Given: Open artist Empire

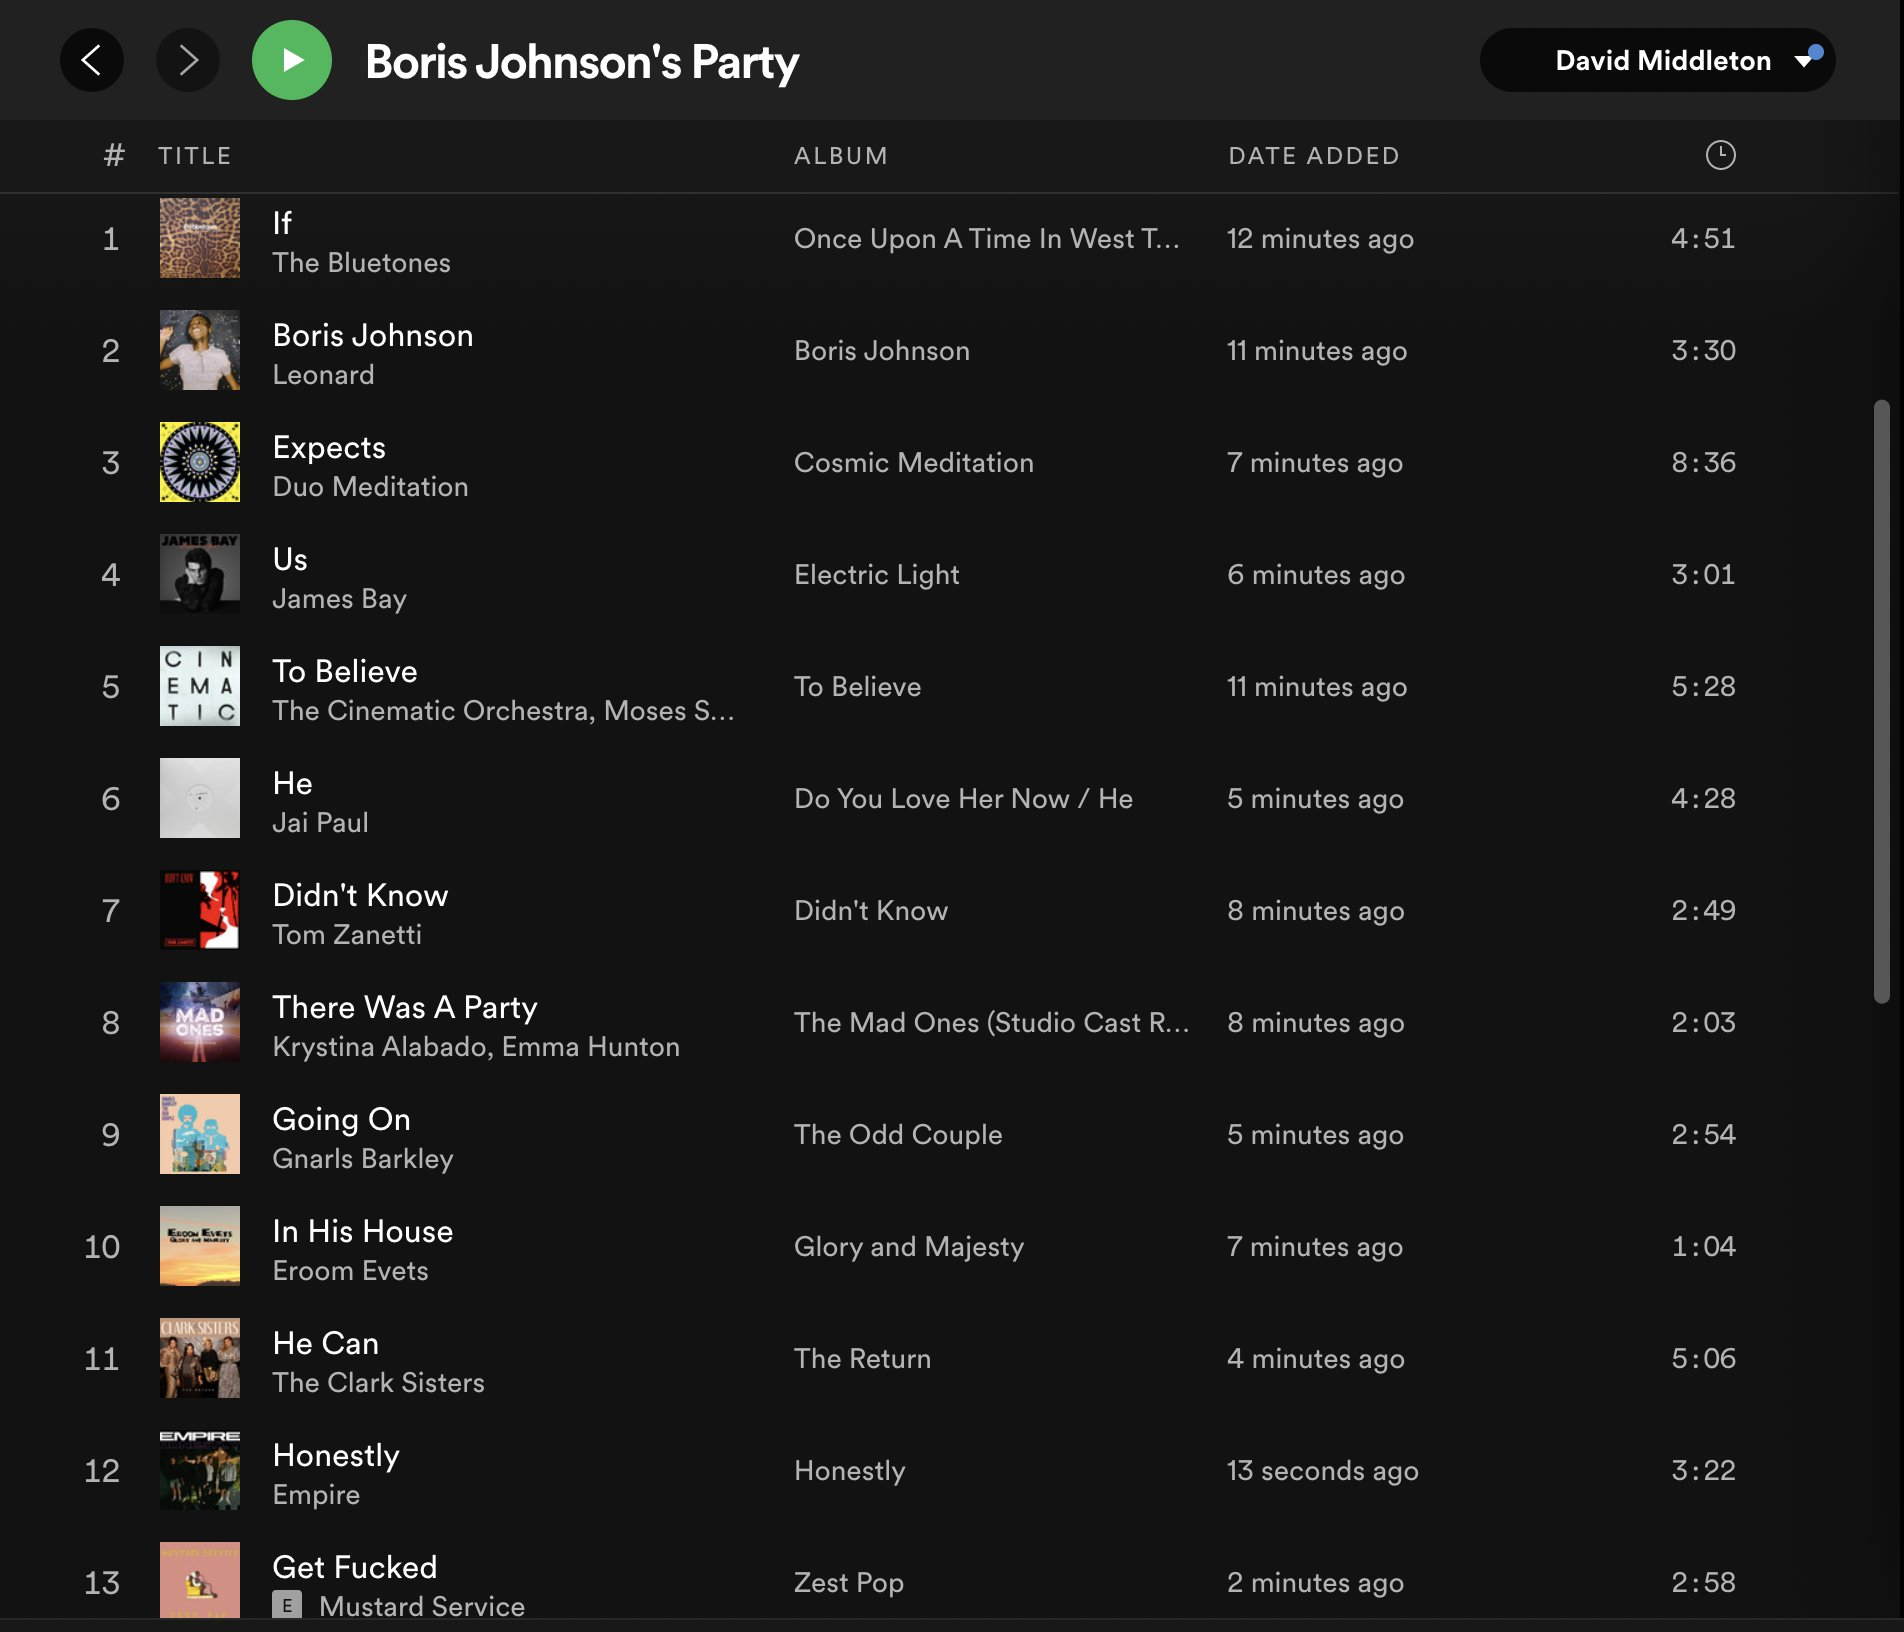Looking at the screenshot, I should (x=317, y=1495).
